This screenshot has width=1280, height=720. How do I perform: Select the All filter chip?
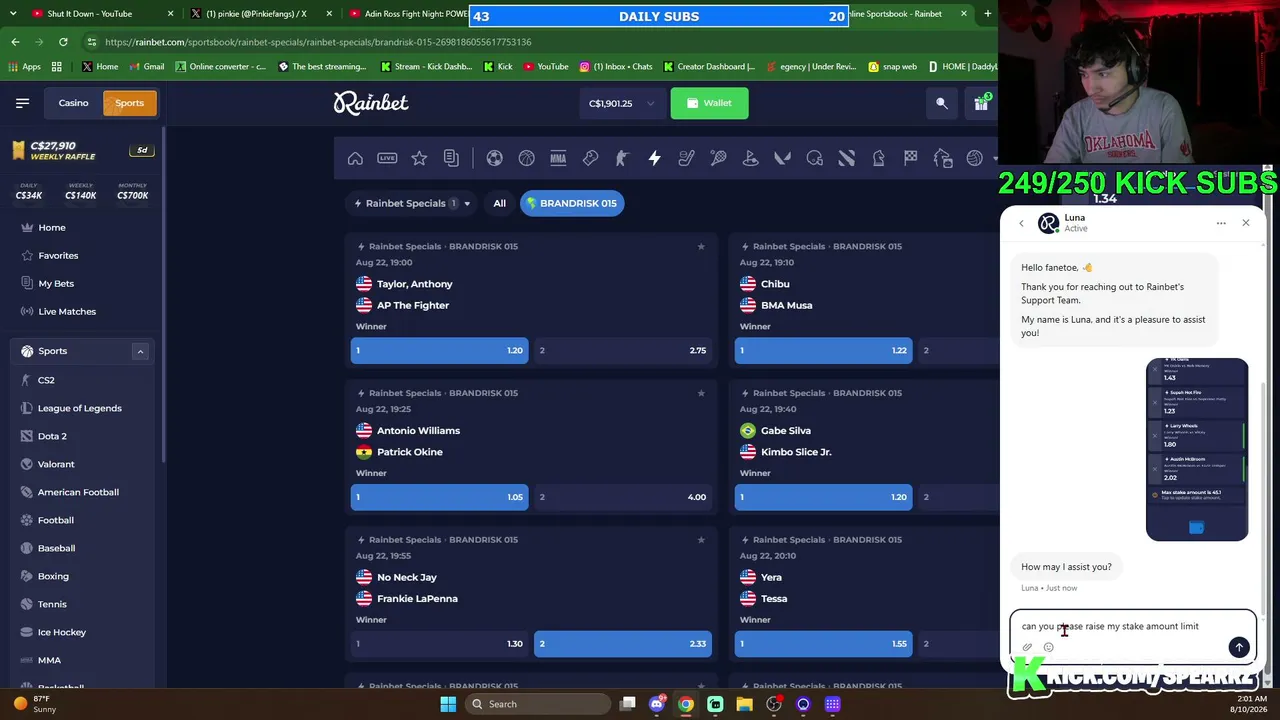pyautogui.click(x=499, y=203)
